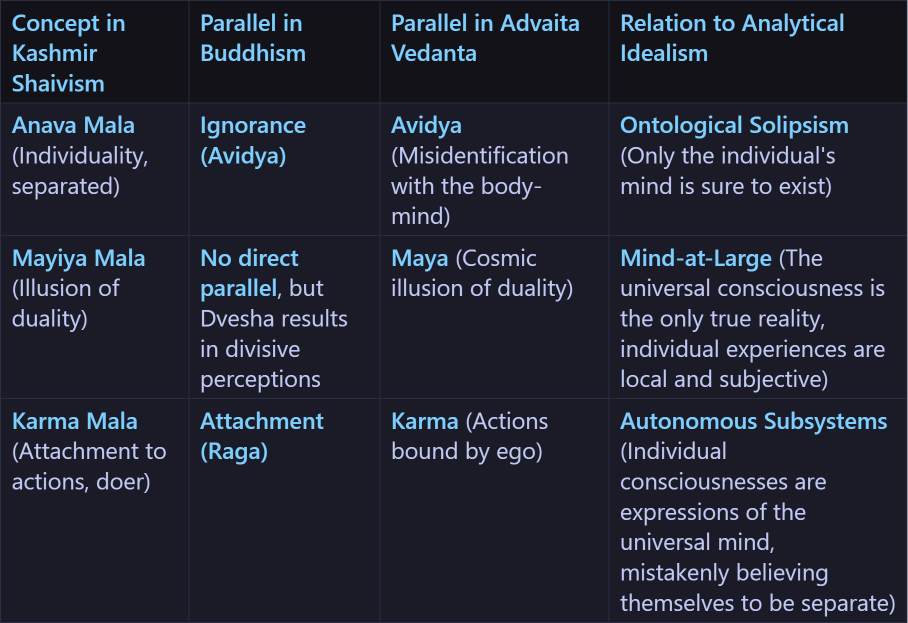Select the bold "Mind-at-Large" term

coord(695,258)
